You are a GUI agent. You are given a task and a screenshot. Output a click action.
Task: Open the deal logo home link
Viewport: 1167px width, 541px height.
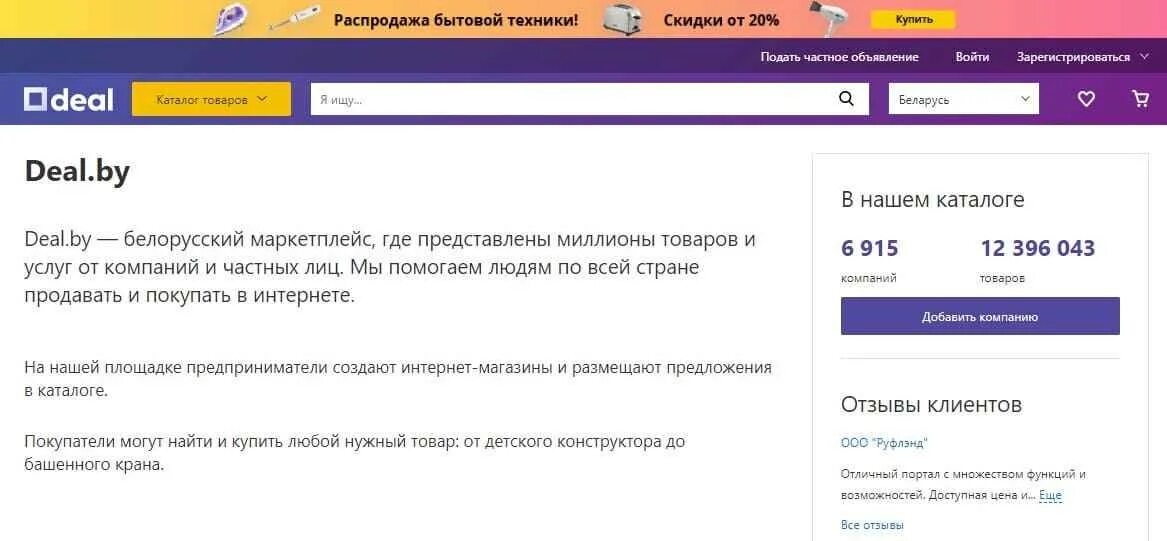click(68, 100)
